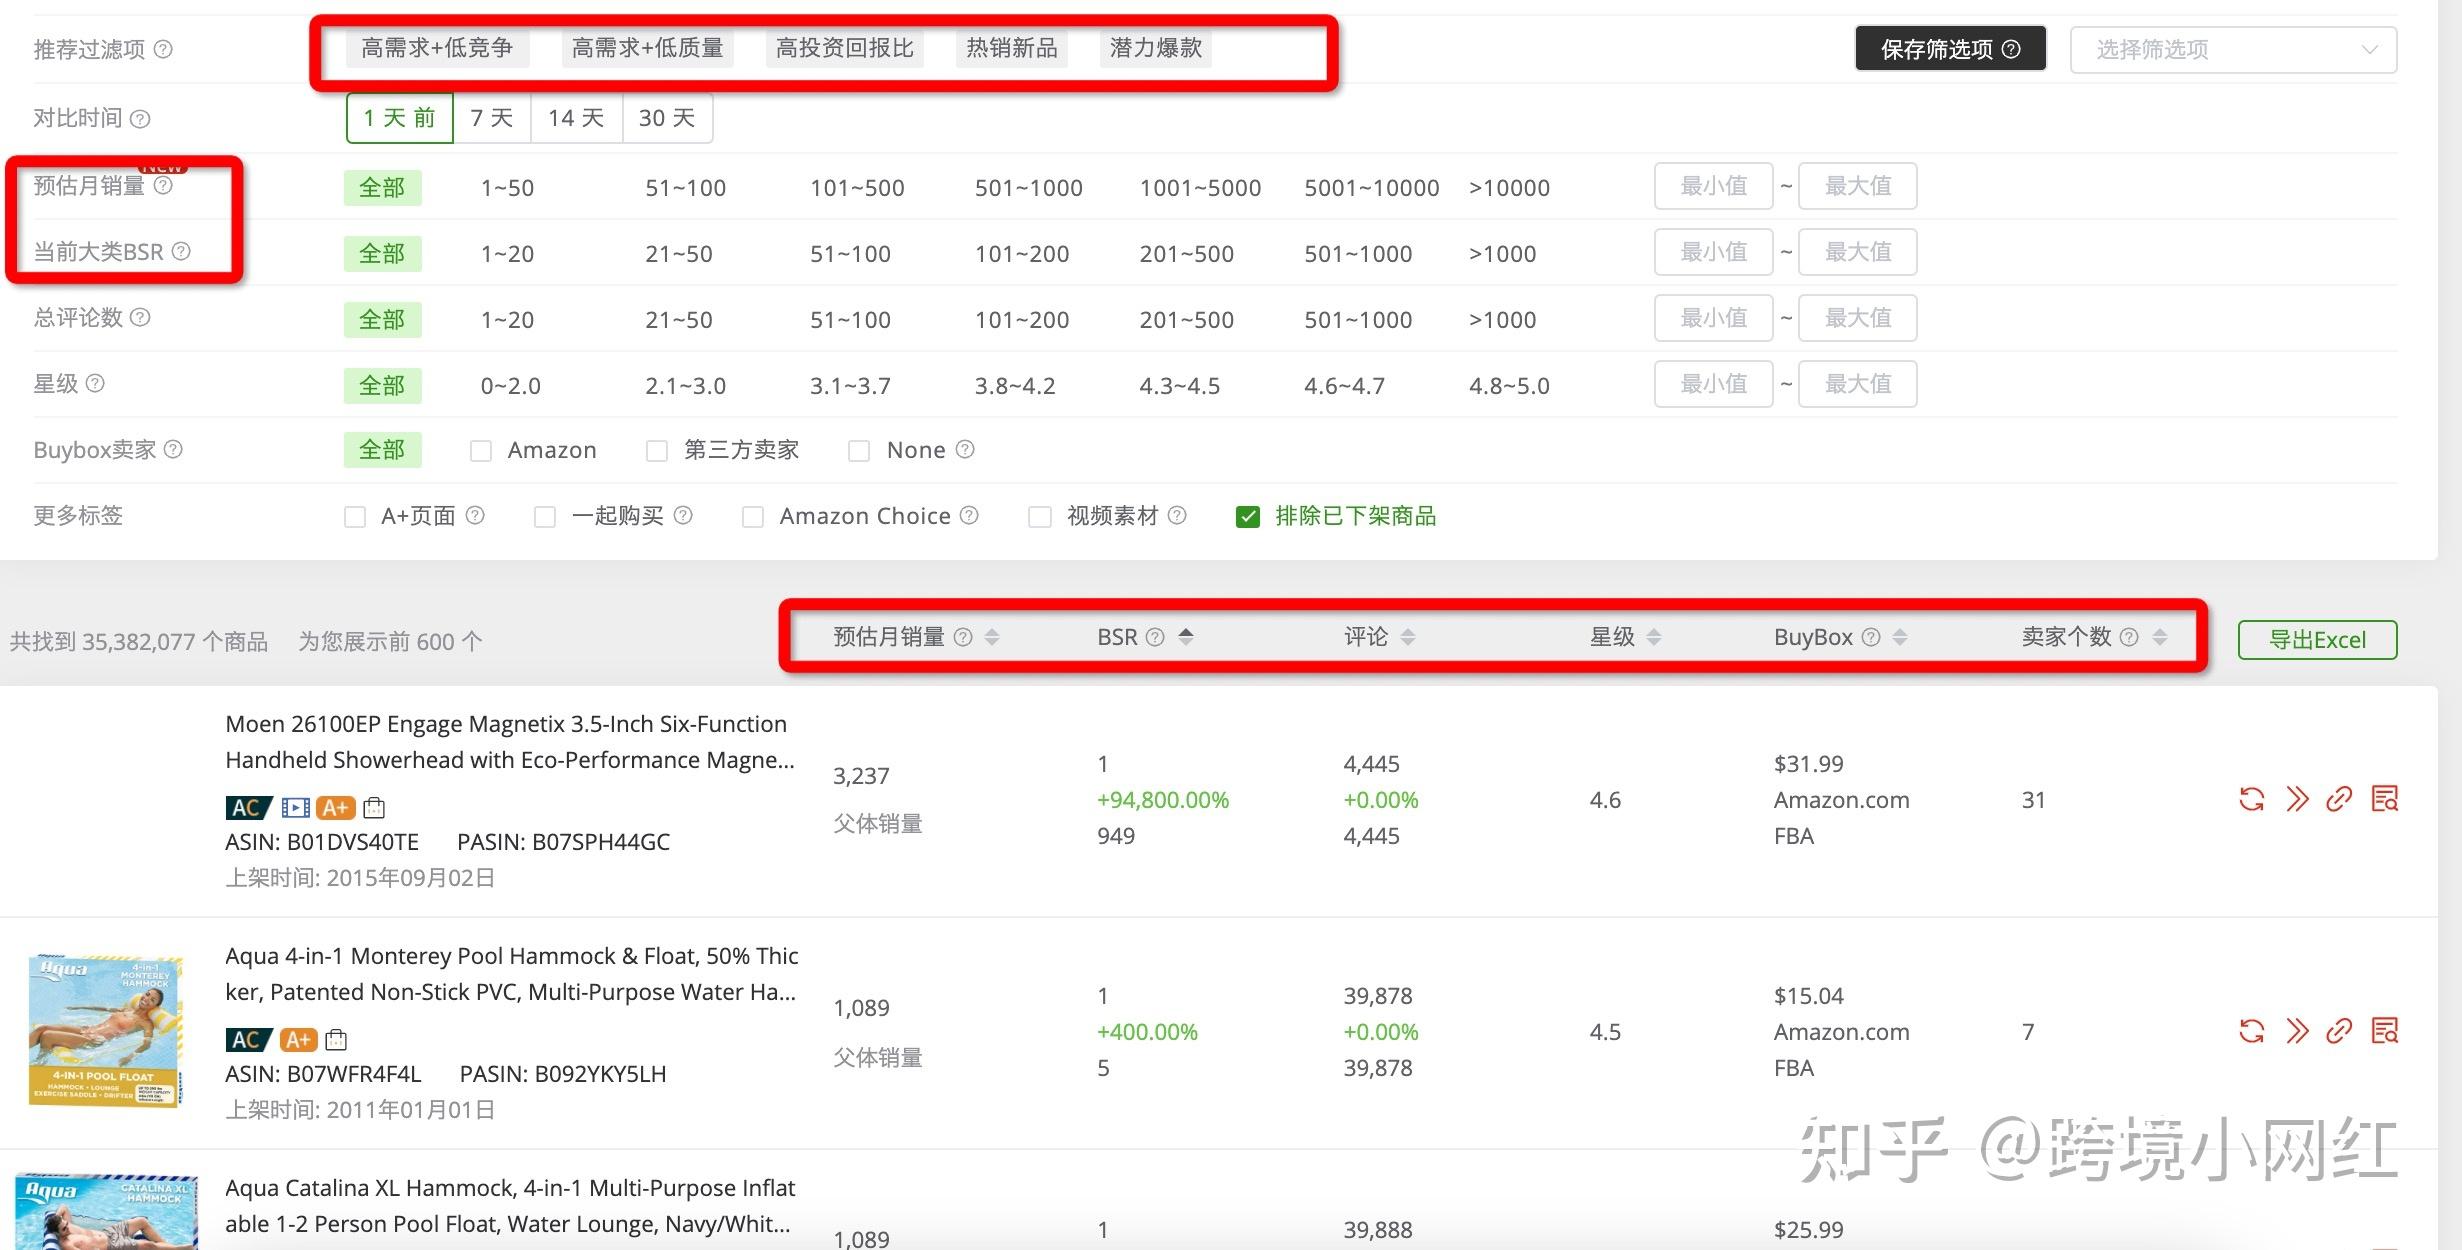Open the 选择筛选项 dropdown
2462x1250 pixels.
(2232, 49)
